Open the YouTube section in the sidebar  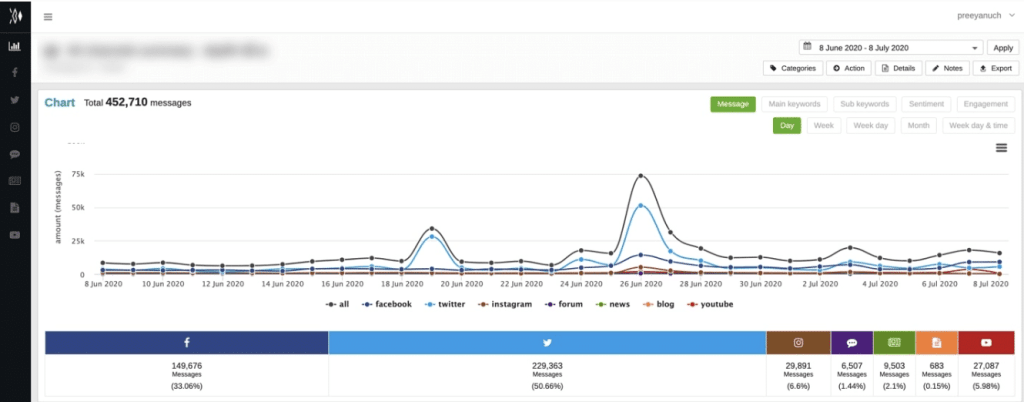click(x=15, y=235)
